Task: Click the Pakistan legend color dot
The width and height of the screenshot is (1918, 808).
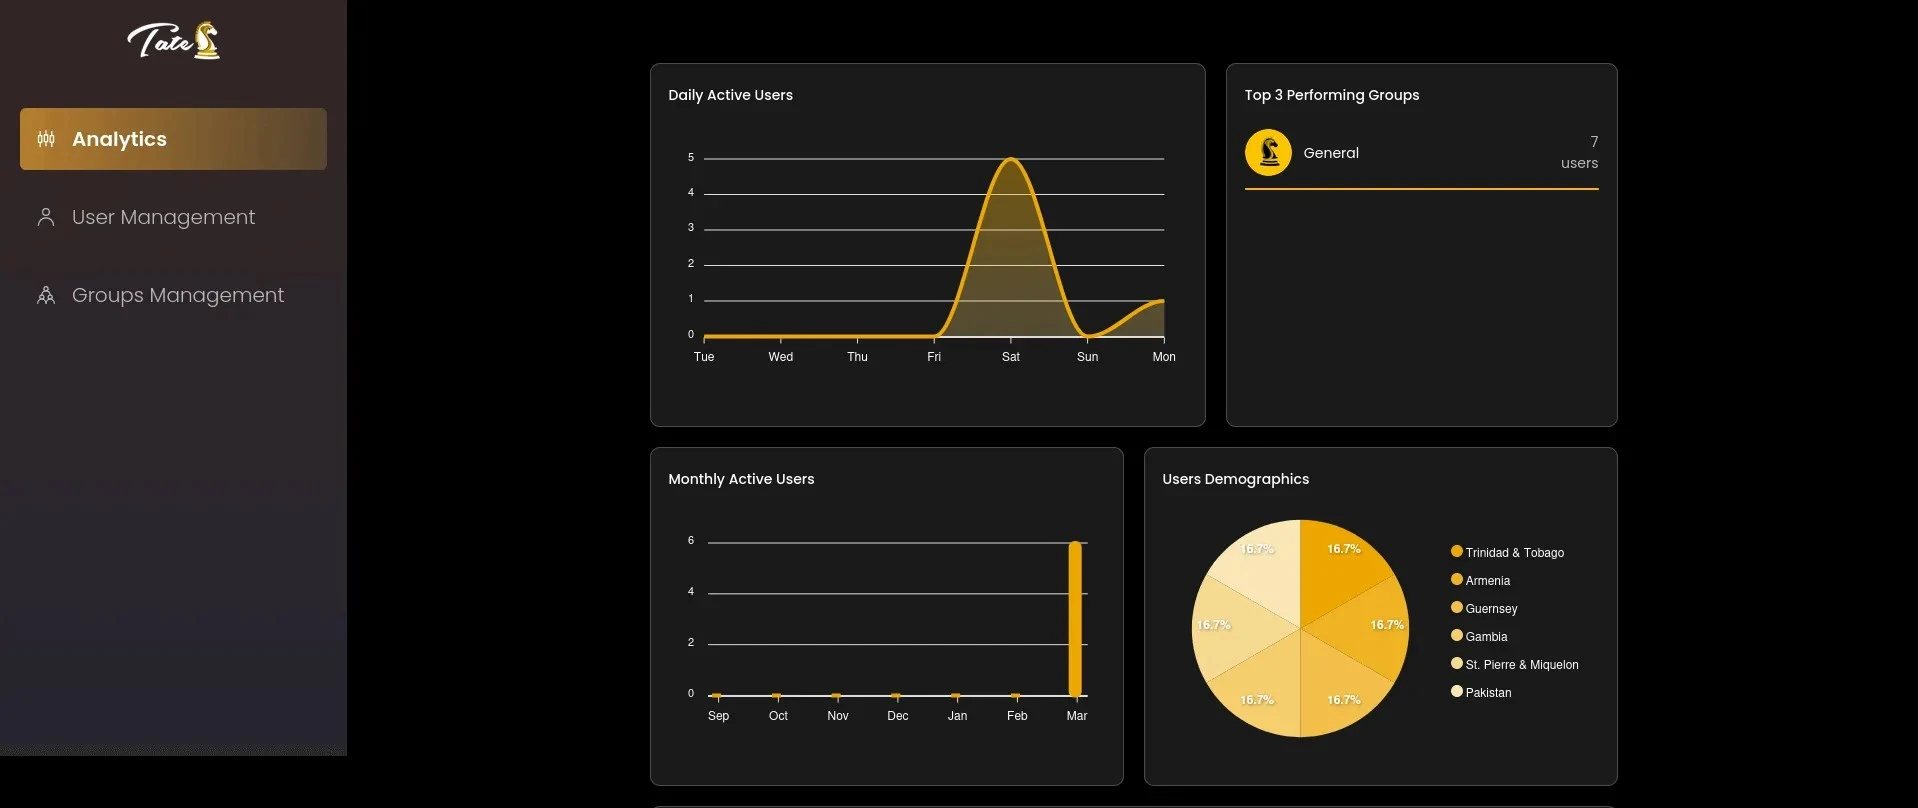Action: (1457, 691)
